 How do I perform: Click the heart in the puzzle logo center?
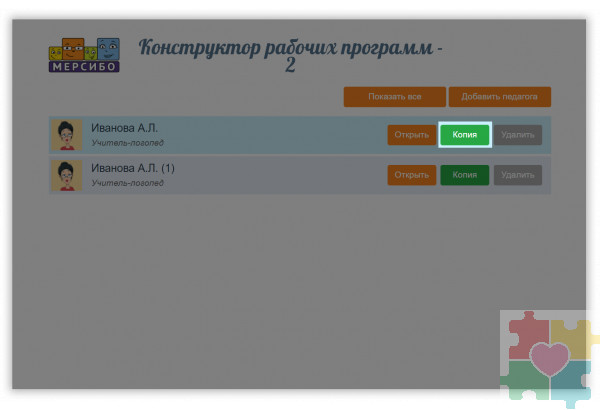click(549, 358)
